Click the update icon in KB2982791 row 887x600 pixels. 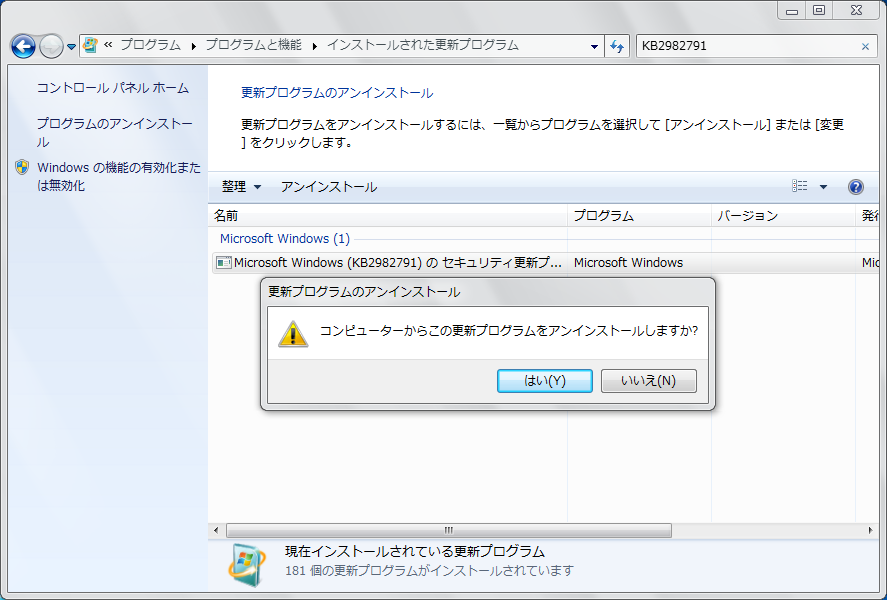(224, 263)
